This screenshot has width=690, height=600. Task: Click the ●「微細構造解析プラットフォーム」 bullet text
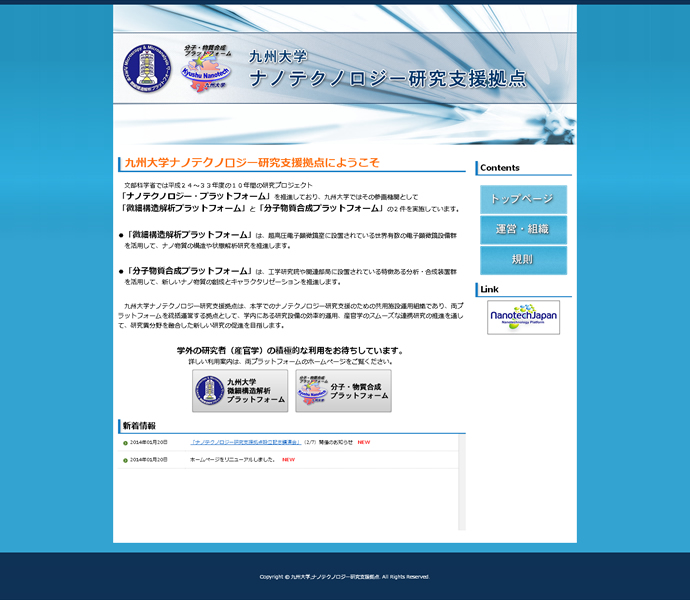185,235
